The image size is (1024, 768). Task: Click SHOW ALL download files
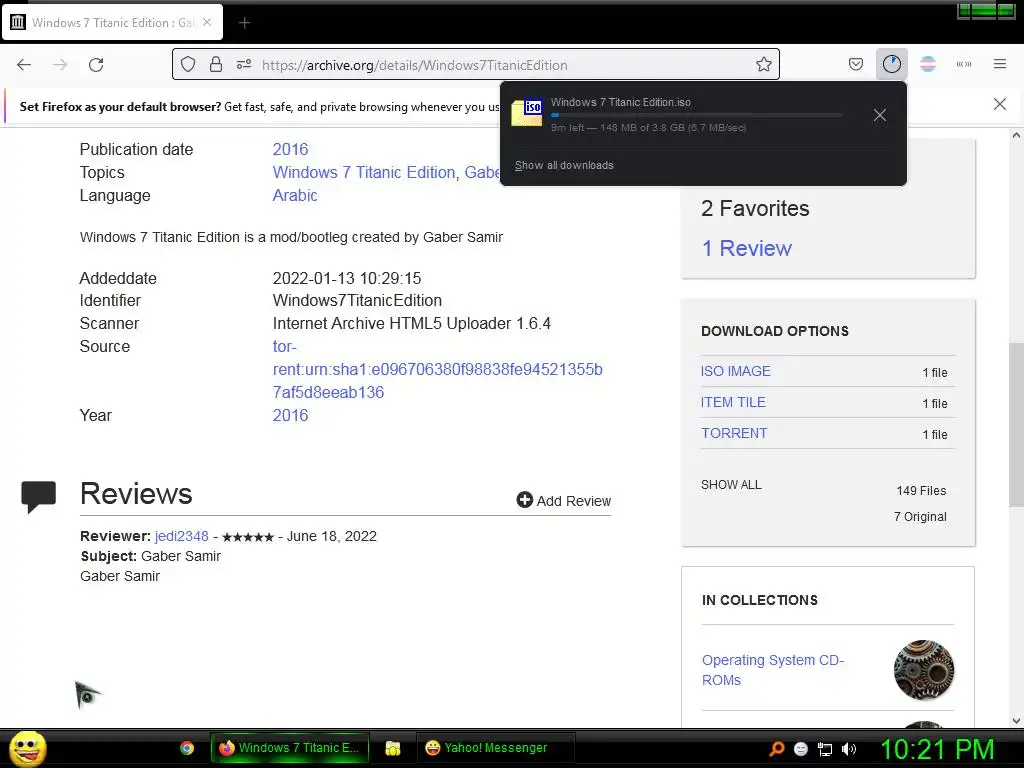click(x=731, y=485)
